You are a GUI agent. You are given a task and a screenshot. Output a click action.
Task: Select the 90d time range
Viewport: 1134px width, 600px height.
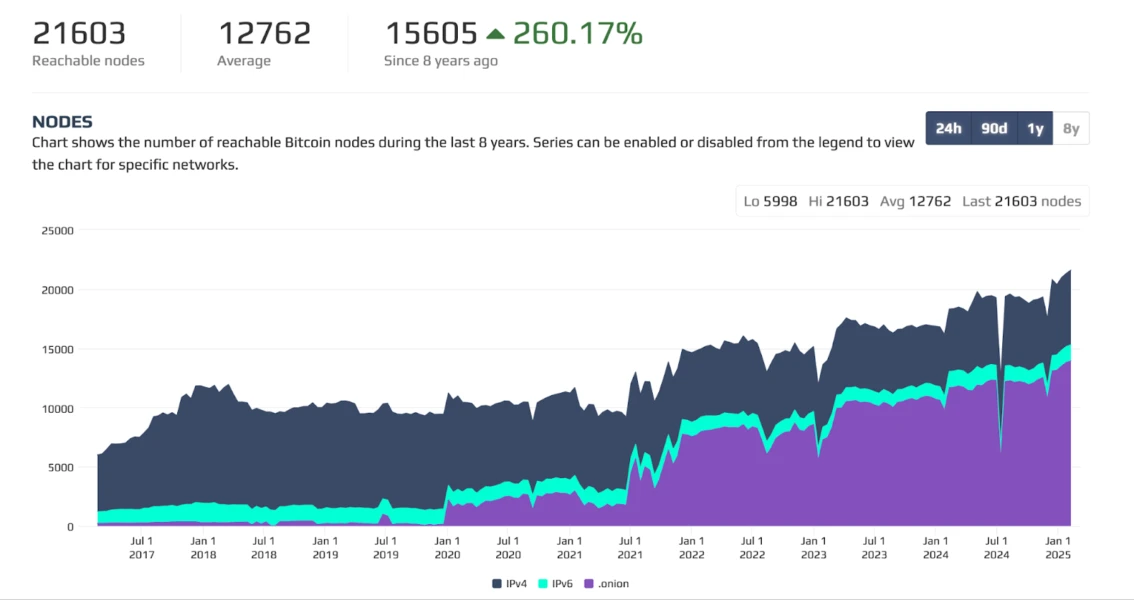tap(994, 128)
